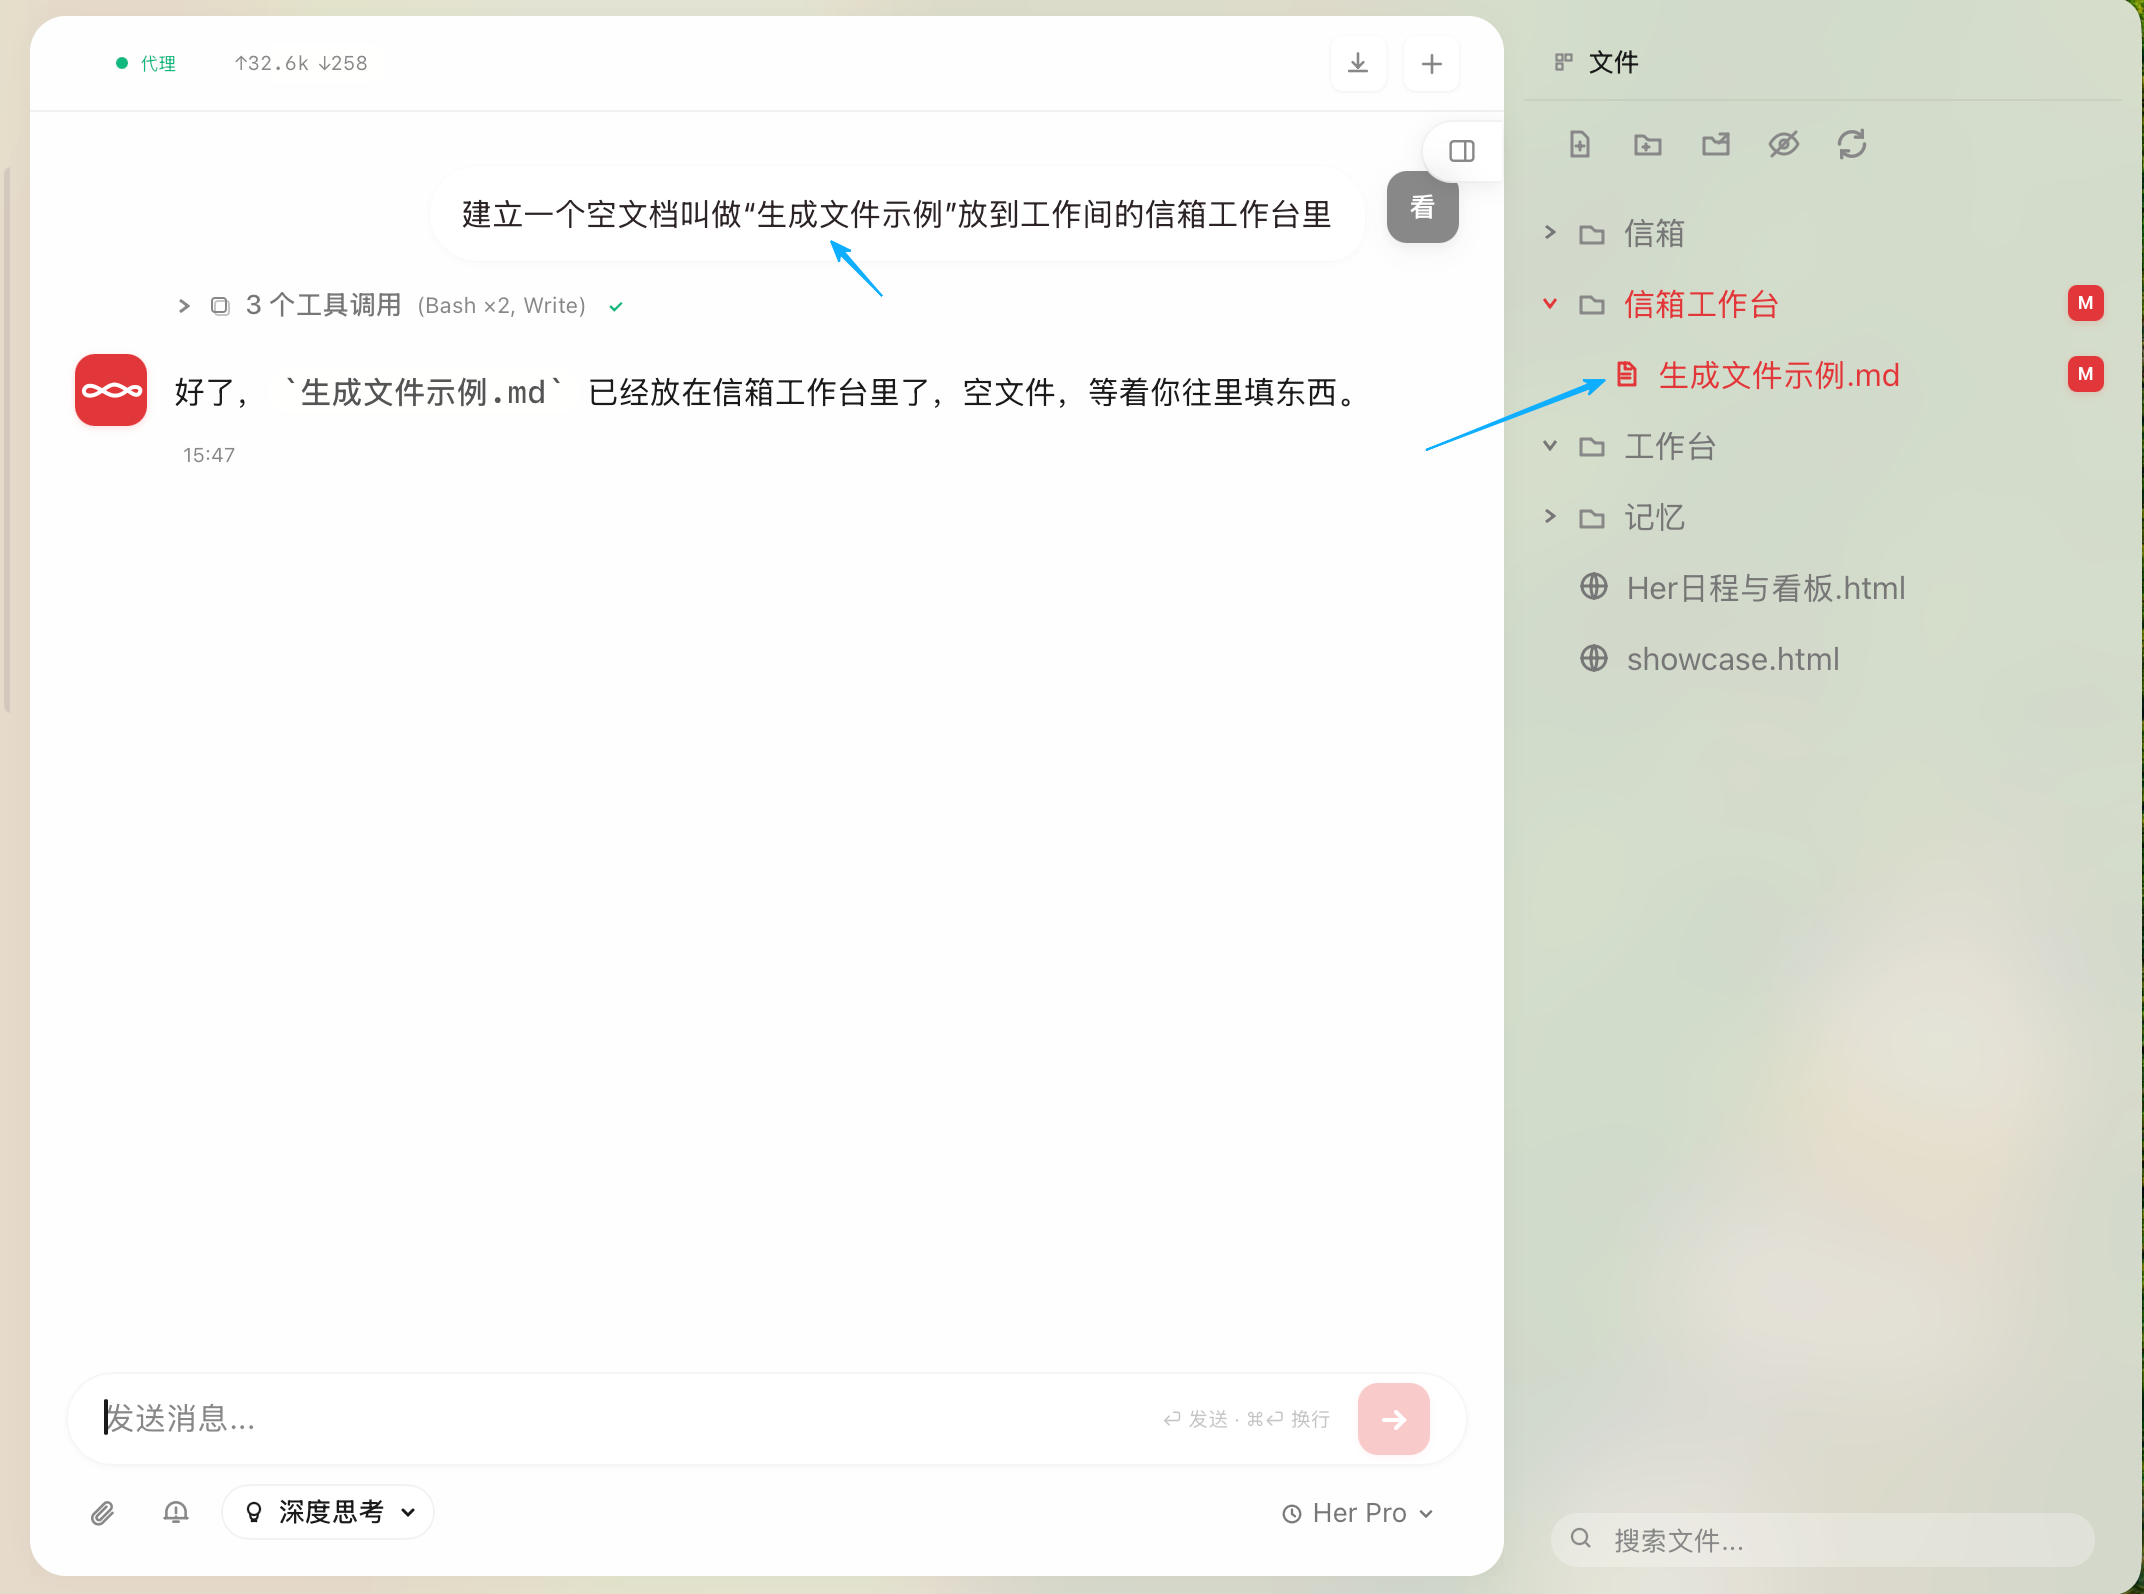Click the red document icon of 生成文件示例.md

[x=1627, y=374]
